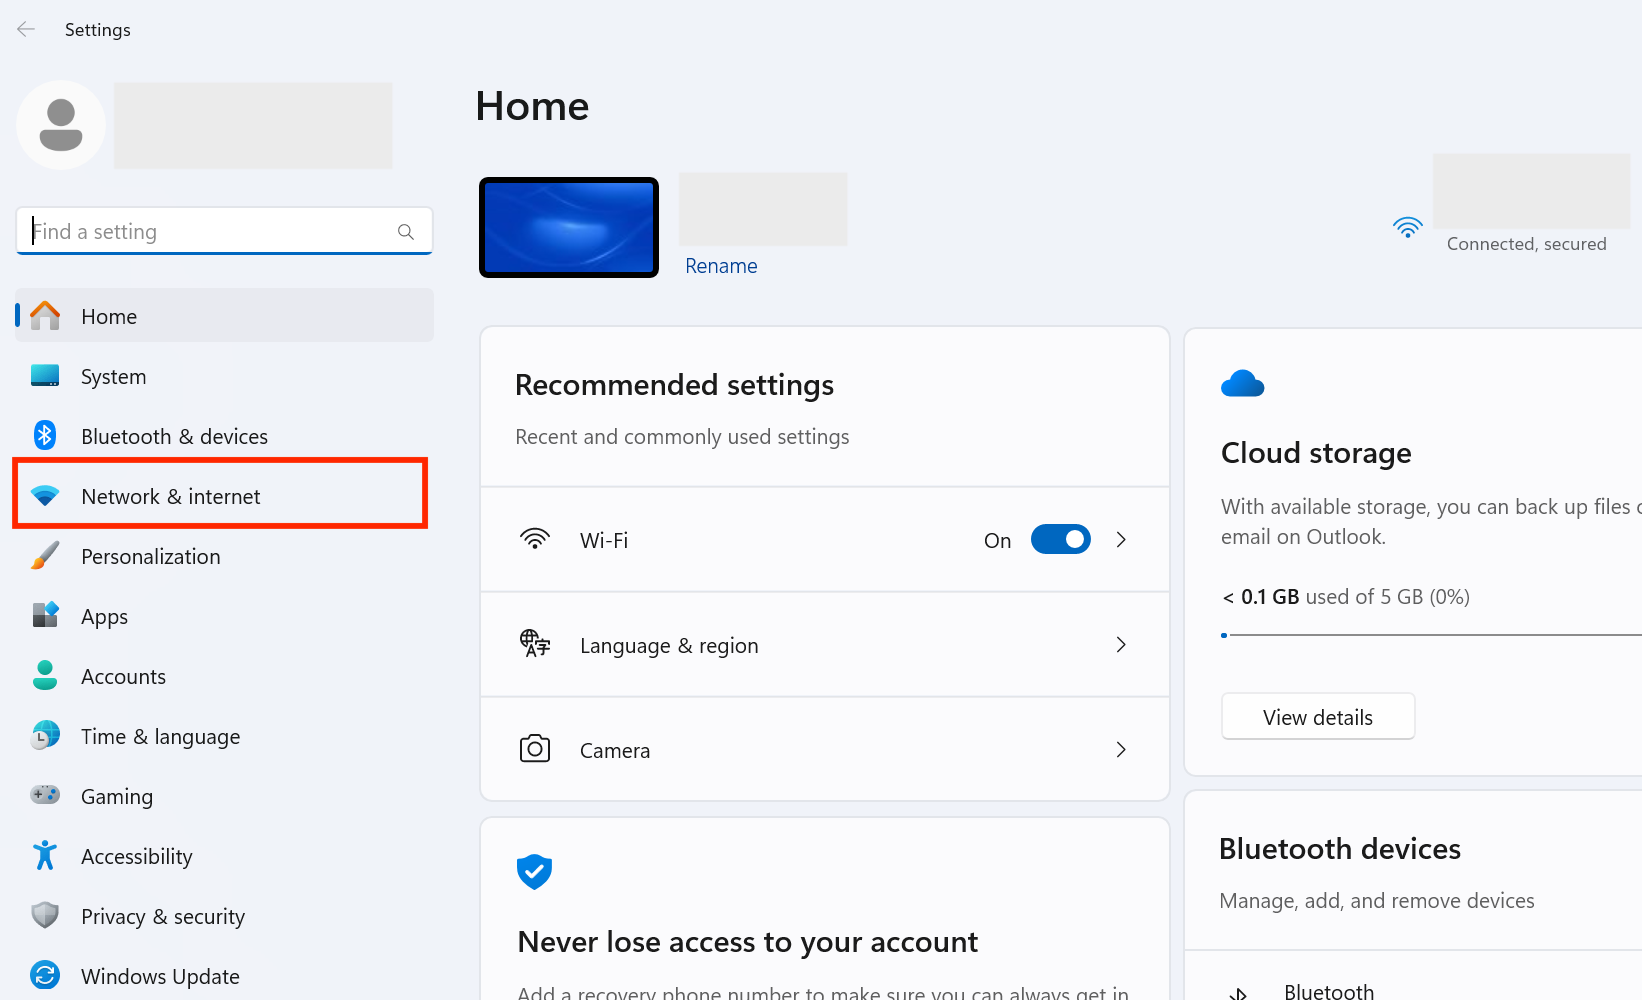Open the Gaming settings page
Image resolution: width=1642 pixels, height=1000 pixels.
(117, 797)
